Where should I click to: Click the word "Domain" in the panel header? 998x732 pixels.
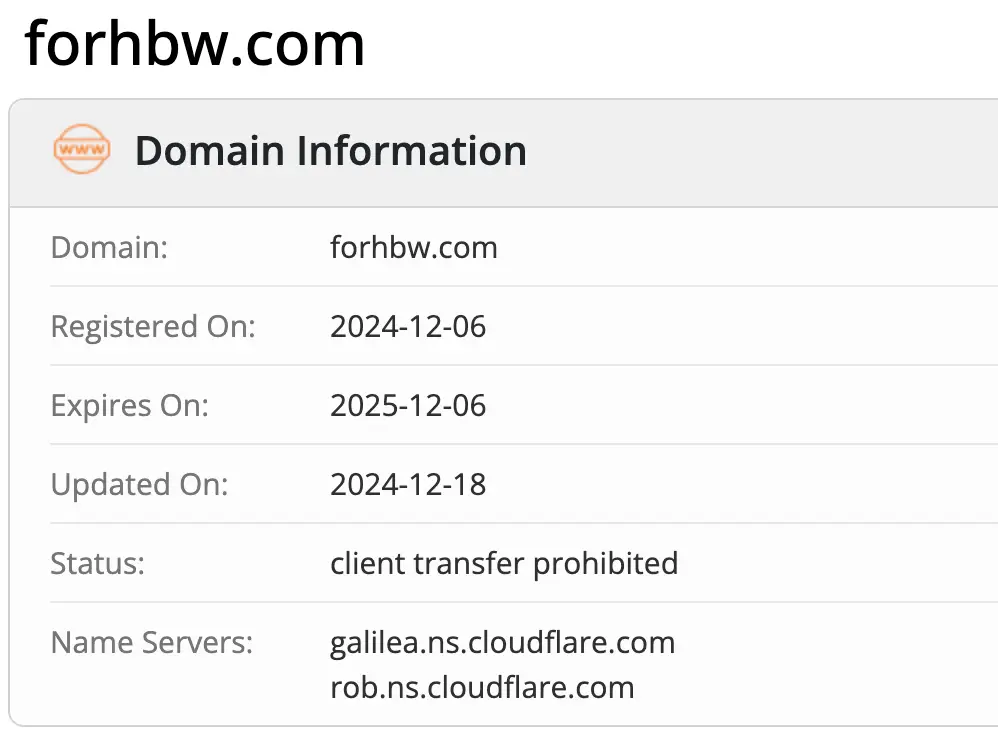point(209,151)
